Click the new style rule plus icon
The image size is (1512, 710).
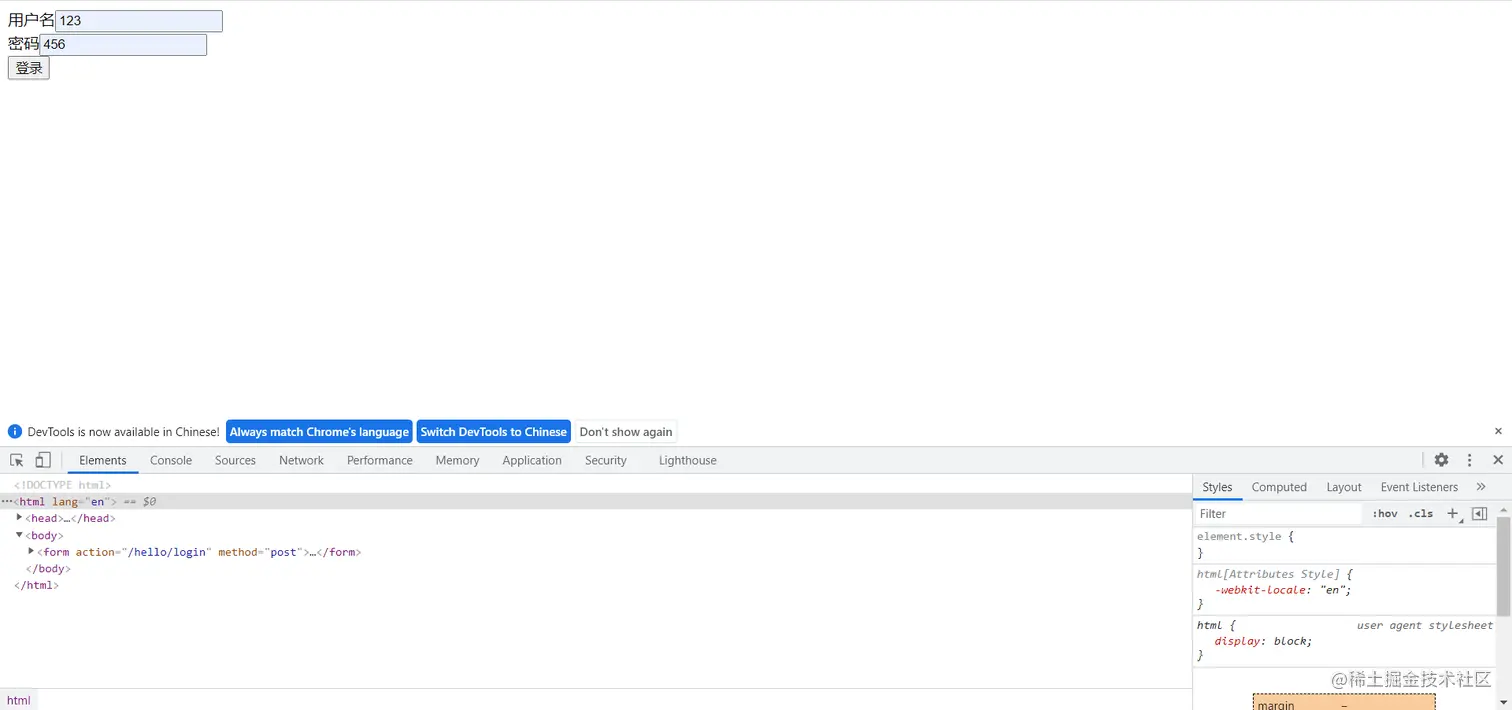[x=1453, y=513]
